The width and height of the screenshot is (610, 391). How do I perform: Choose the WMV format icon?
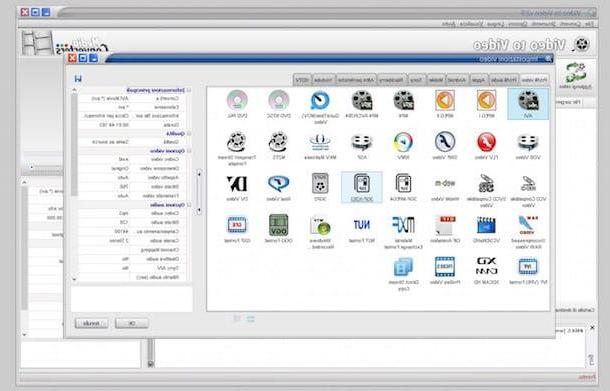click(x=403, y=146)
